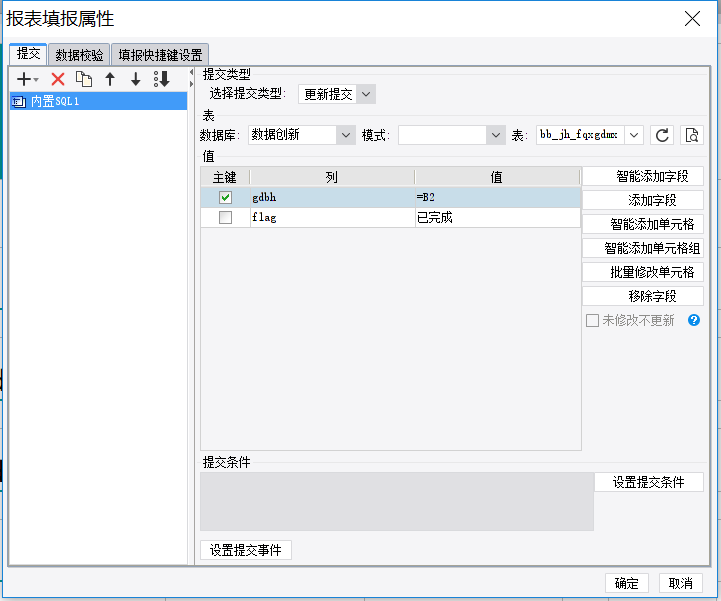
Task: Click the 设置提交事件 button
Action: point(246,550)
